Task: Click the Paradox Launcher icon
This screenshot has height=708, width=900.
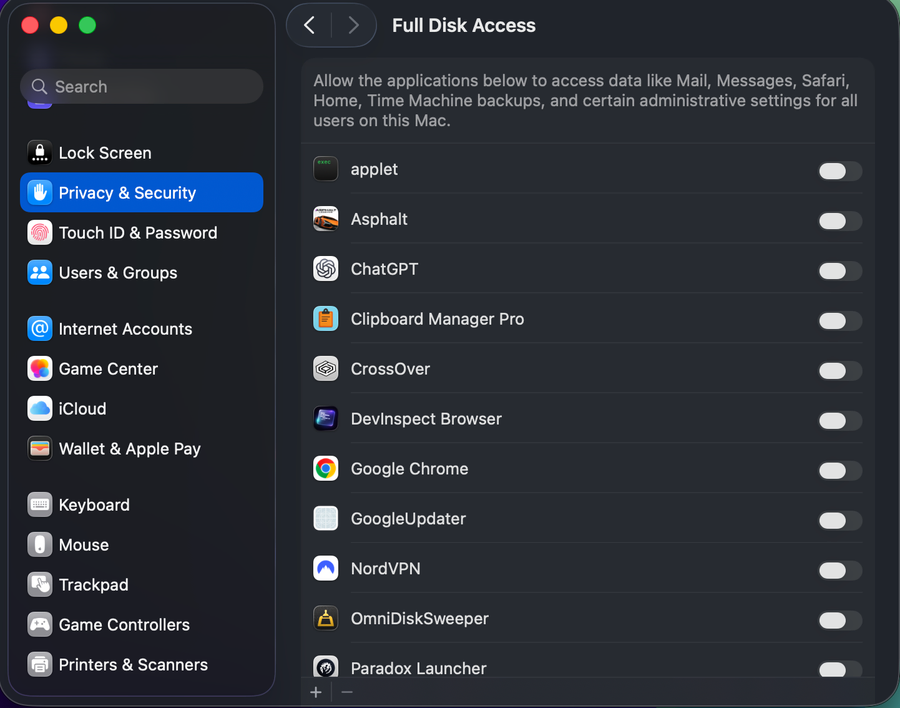Action: pos(325,666)
